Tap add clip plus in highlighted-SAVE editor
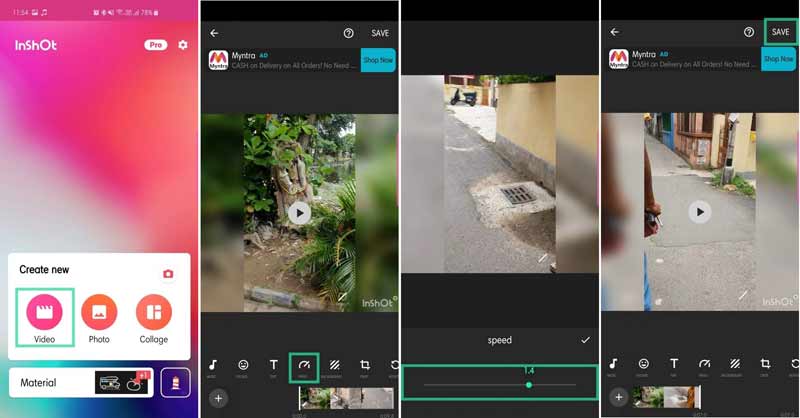The width and height of the screenshot is (800, 418). (x=619, y=397)
